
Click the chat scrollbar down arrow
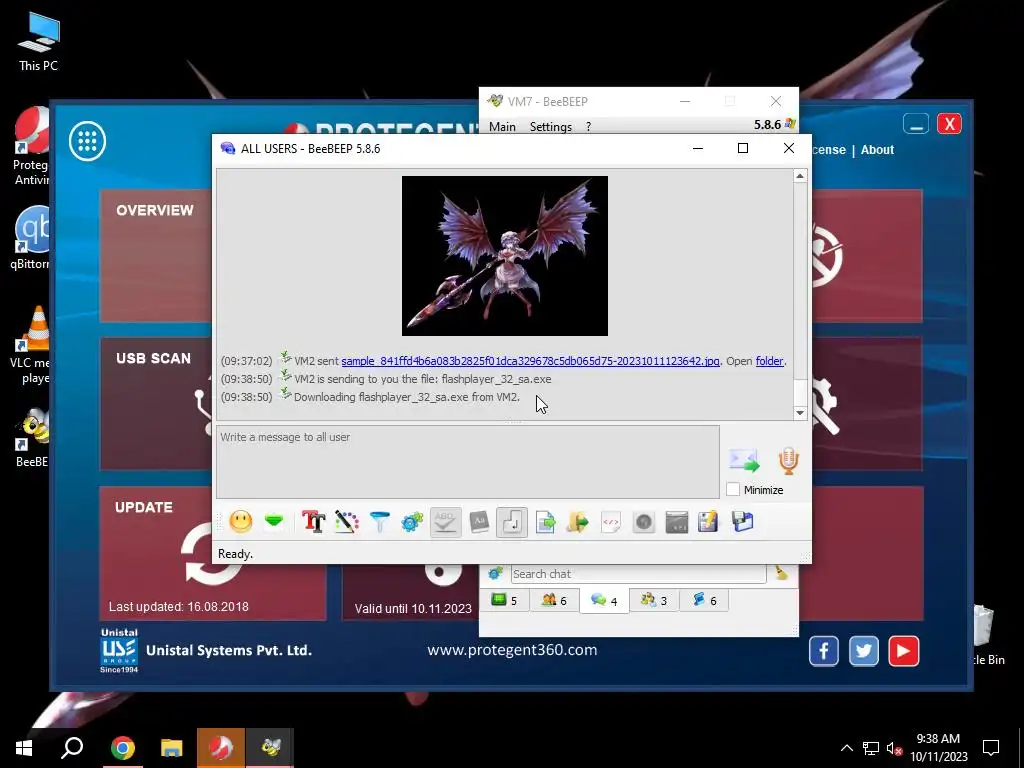pyautogui.click(x=800, y=413)
